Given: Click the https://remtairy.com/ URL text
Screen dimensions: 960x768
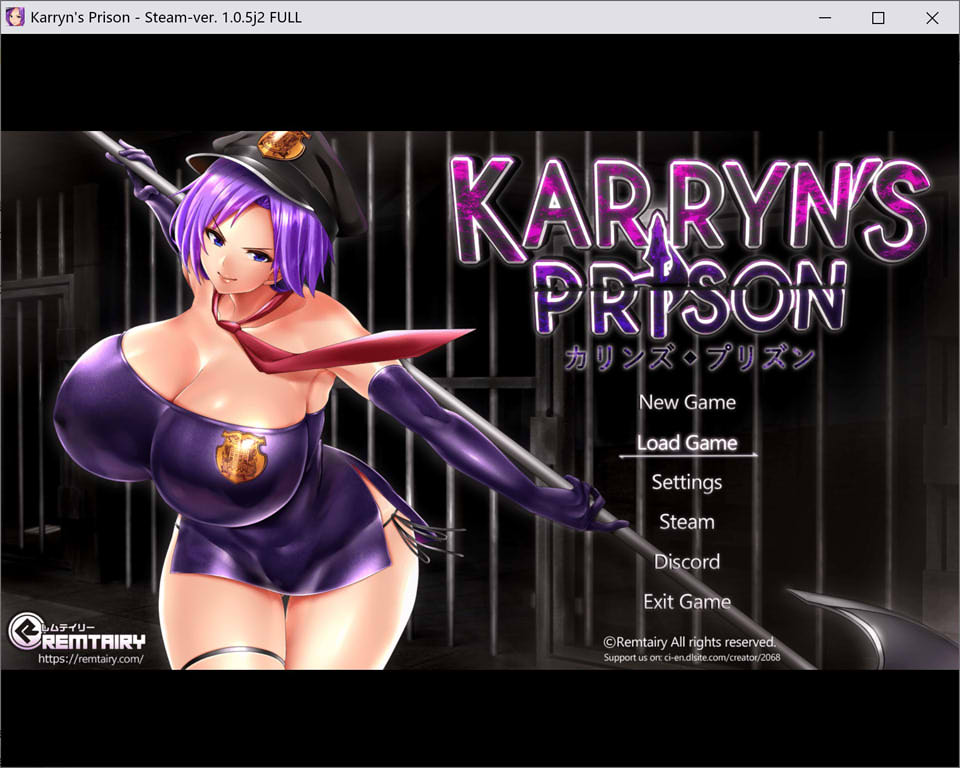Looking at the screenshot, I should pyautogui.click(x=91, y=659).
